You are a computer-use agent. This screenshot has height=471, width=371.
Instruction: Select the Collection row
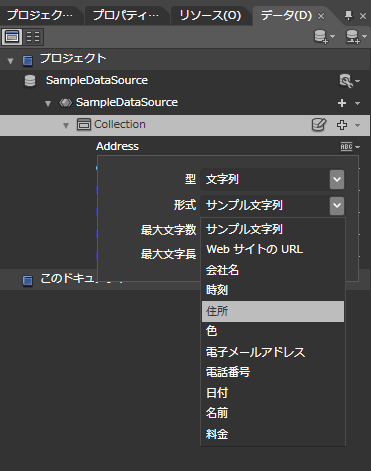[x=185, y=125]
